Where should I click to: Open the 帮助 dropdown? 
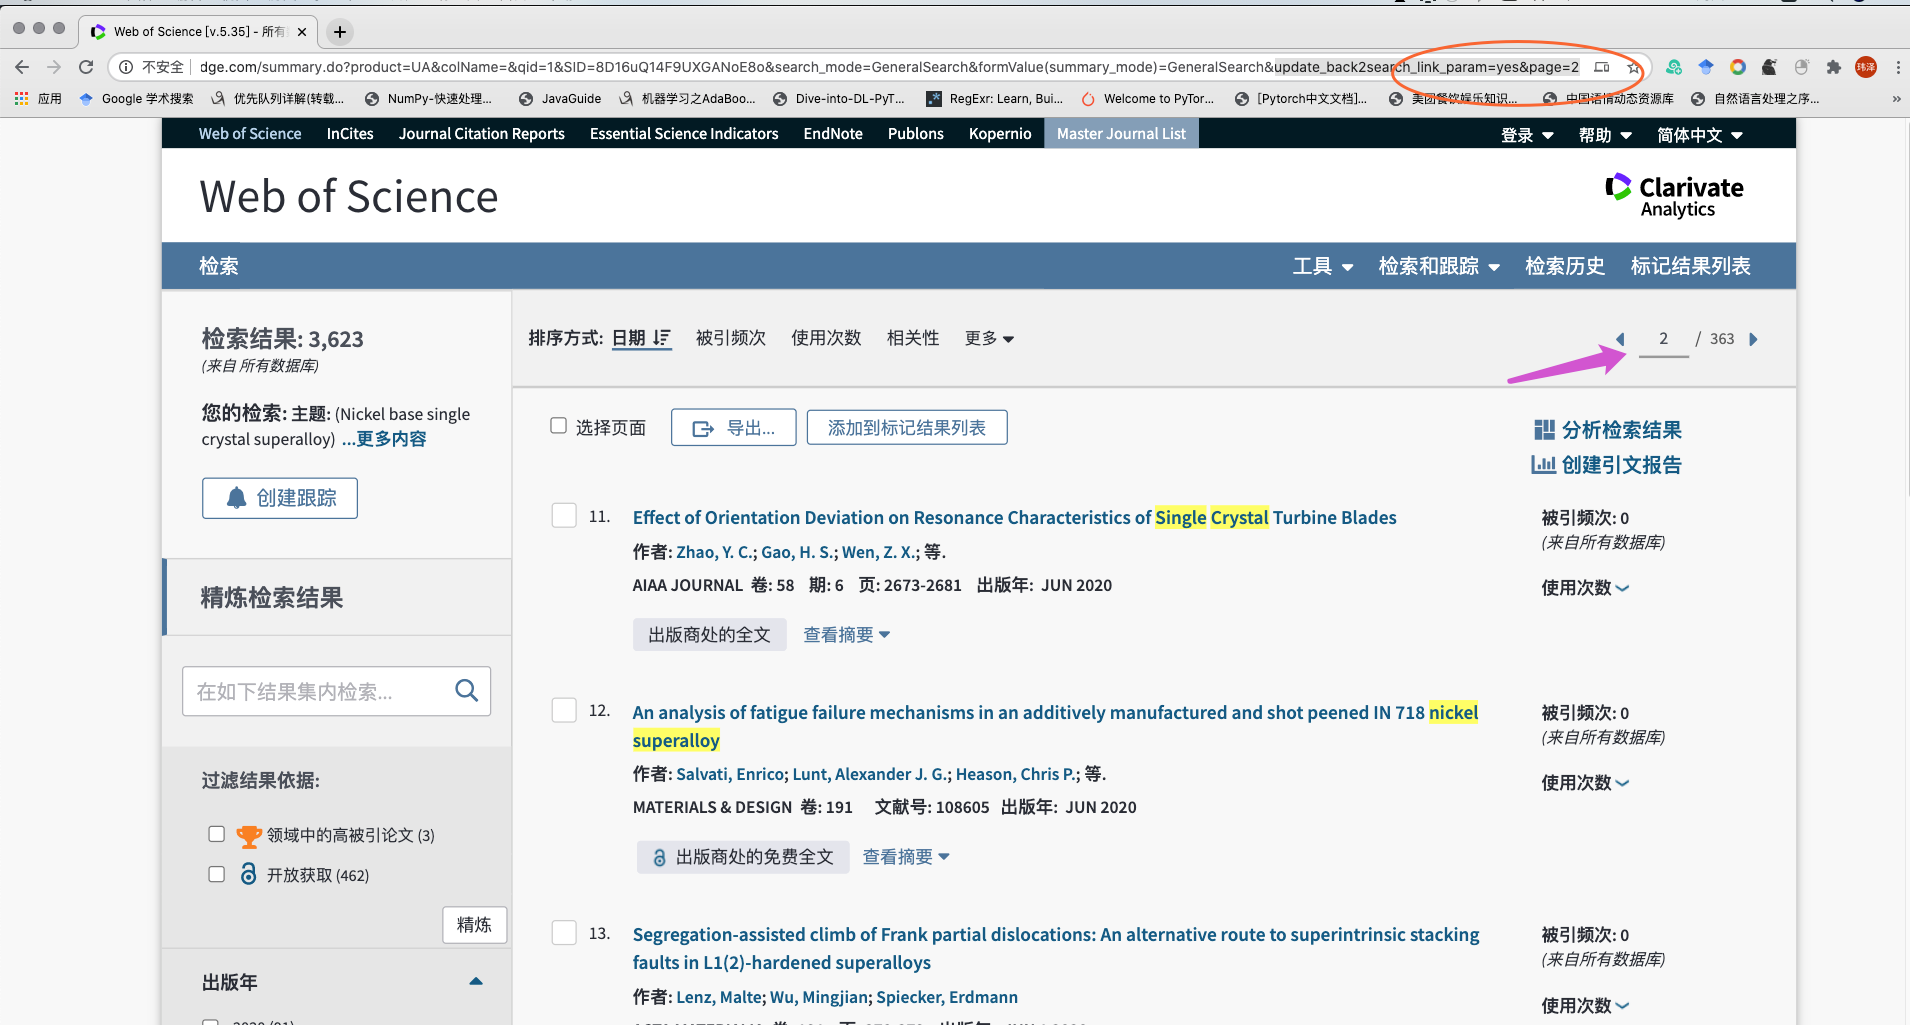(1605, 135)
